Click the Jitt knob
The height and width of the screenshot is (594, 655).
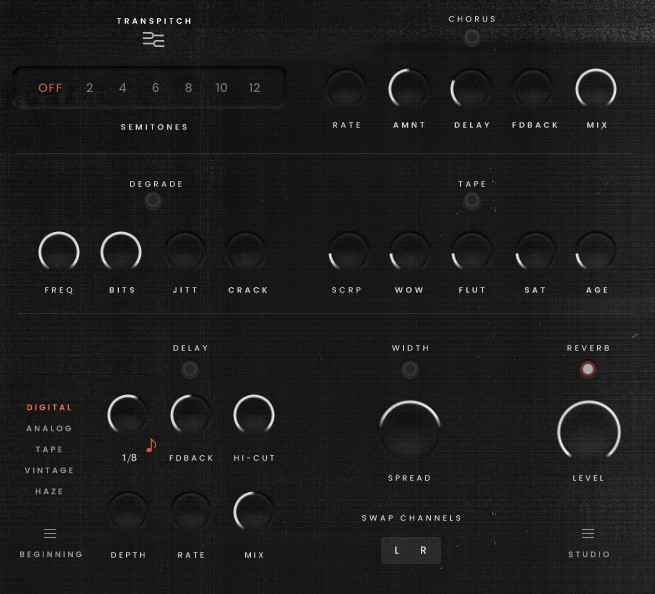[184, 252]
